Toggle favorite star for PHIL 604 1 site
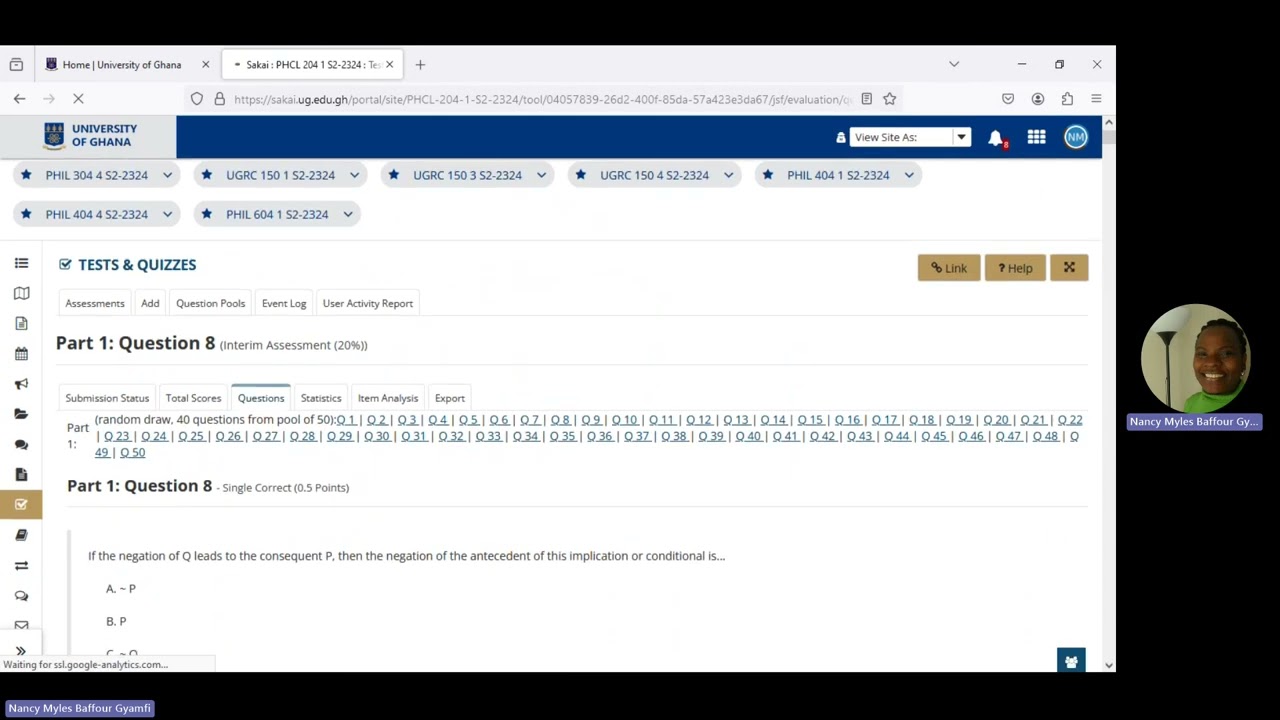1280x720 pixels. tap(207, 214)
